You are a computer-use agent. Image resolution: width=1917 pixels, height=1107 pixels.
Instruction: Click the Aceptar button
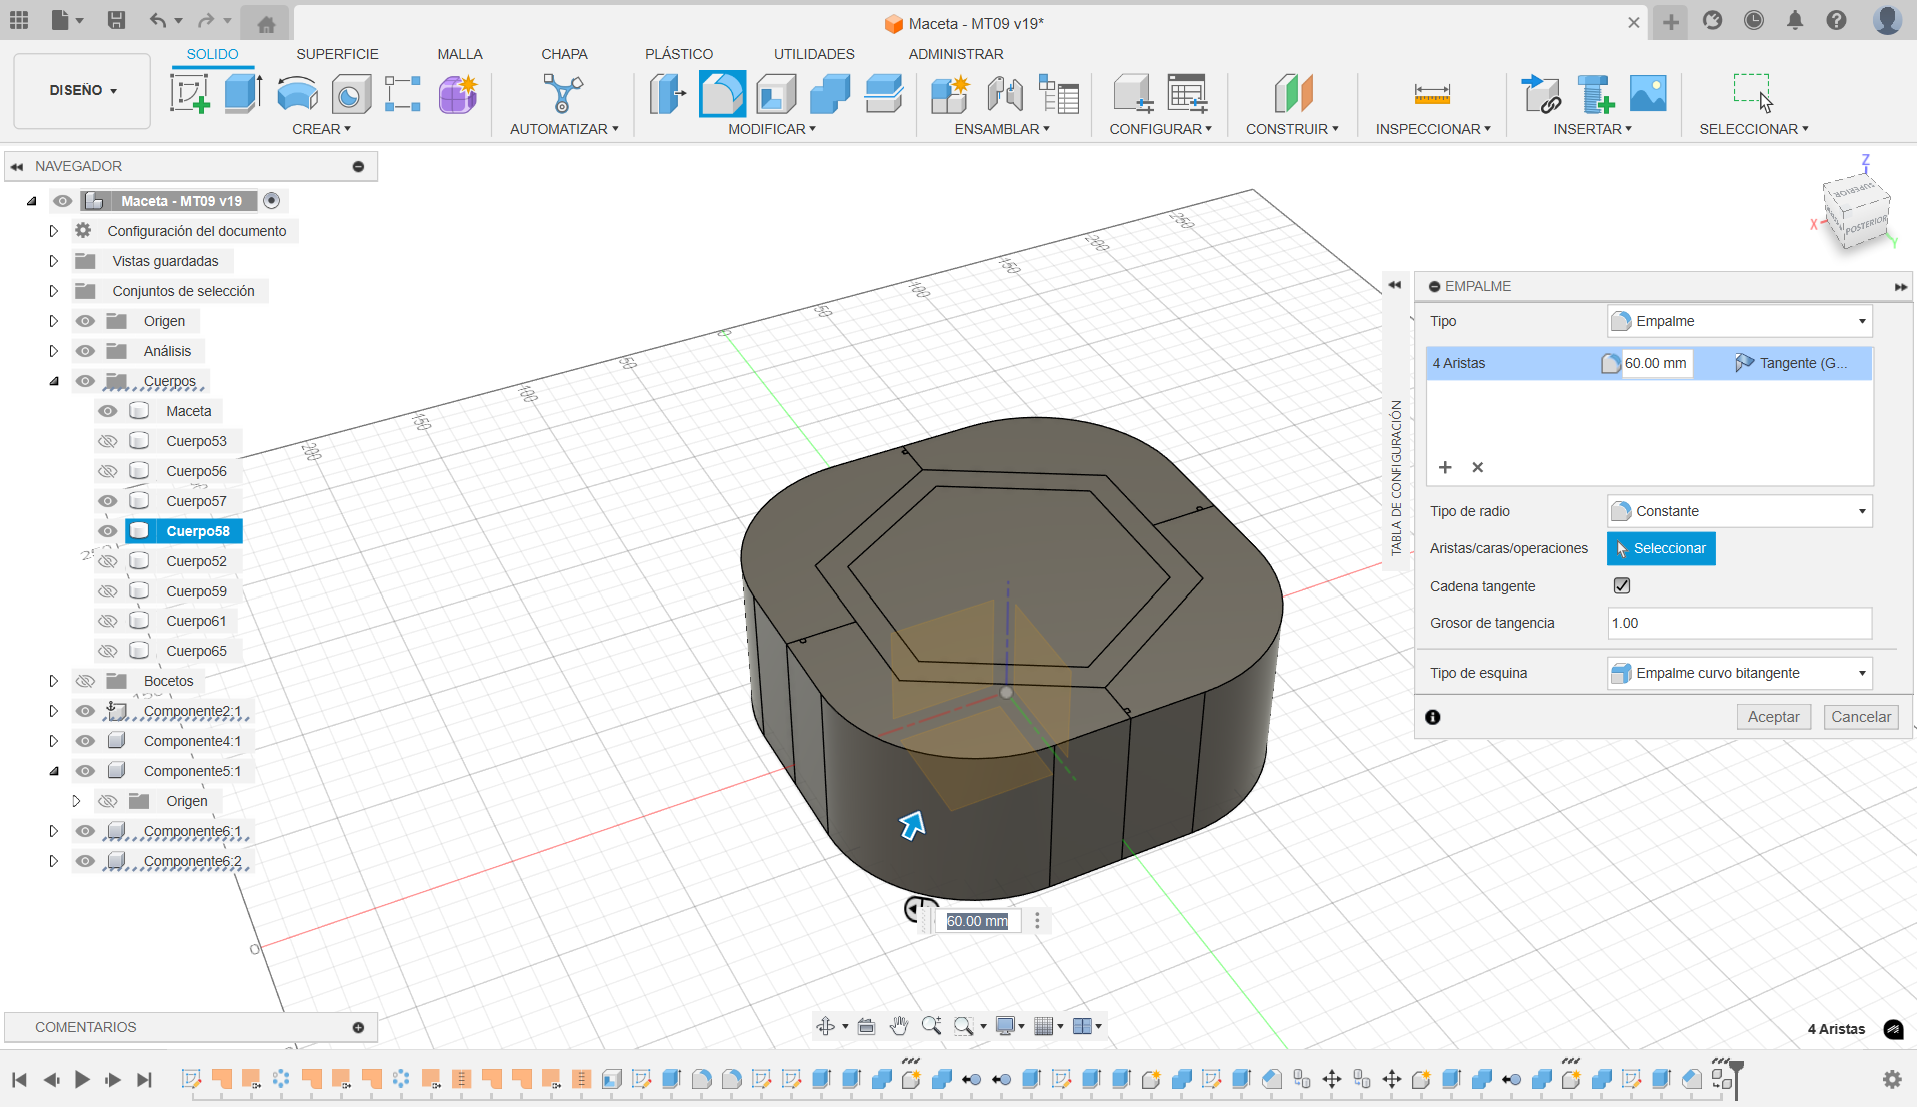pos(1773,717)
